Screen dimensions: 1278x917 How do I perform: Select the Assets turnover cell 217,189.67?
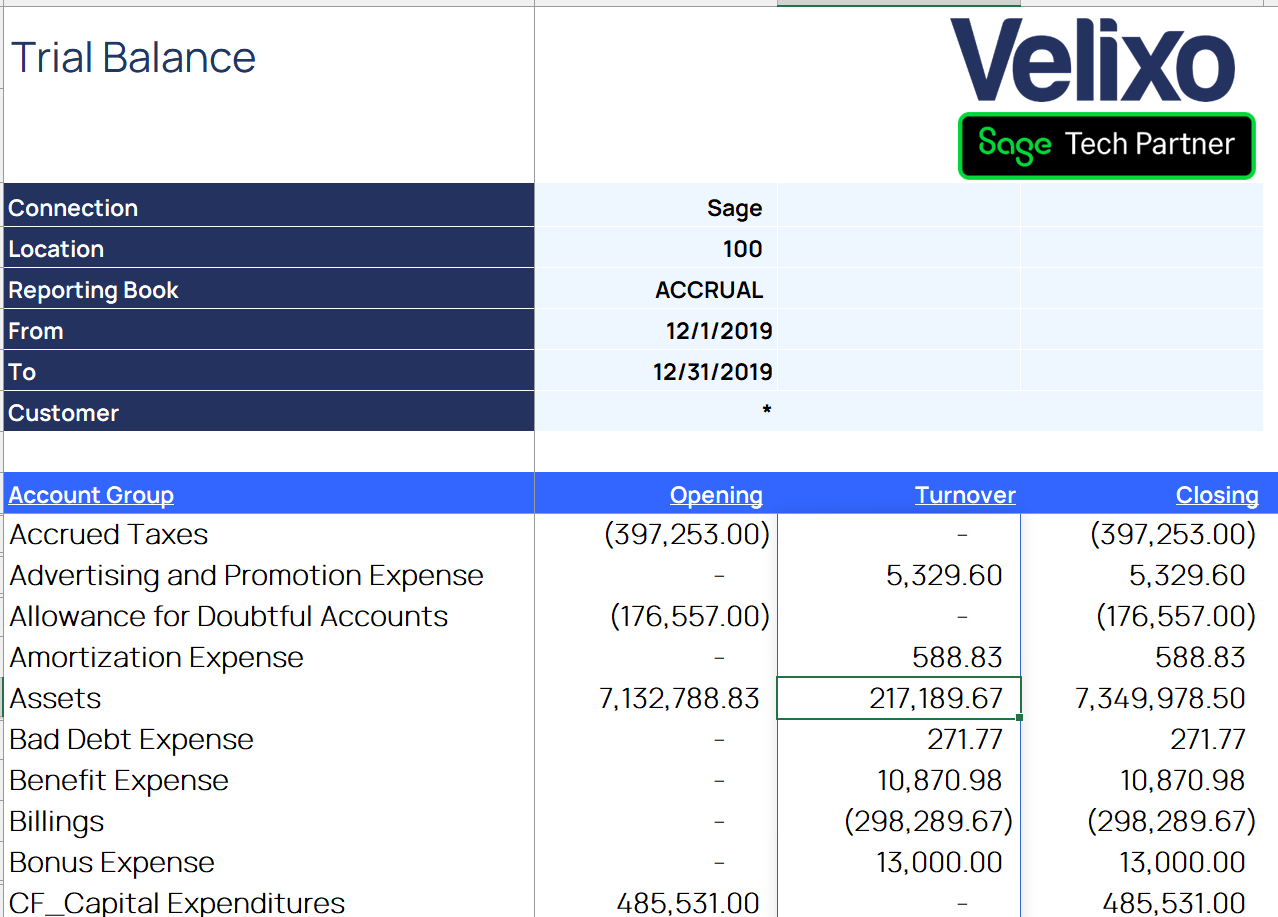tap(899, 698)
